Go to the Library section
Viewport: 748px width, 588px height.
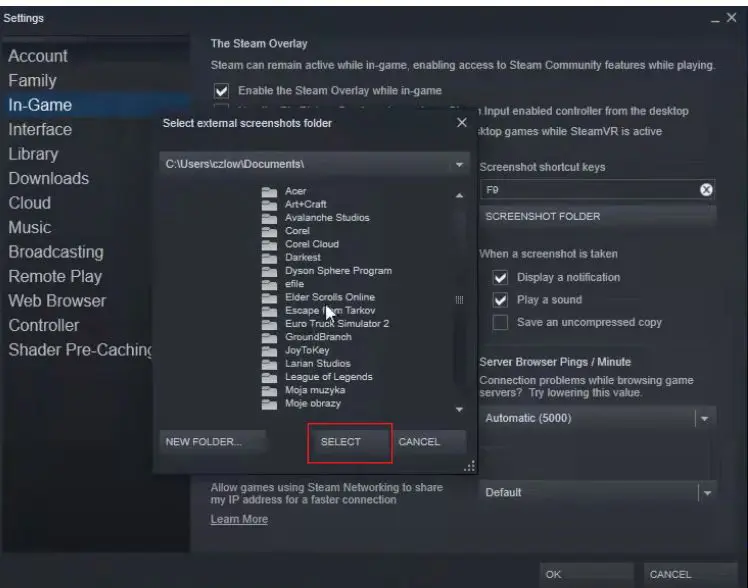[33, 154]
